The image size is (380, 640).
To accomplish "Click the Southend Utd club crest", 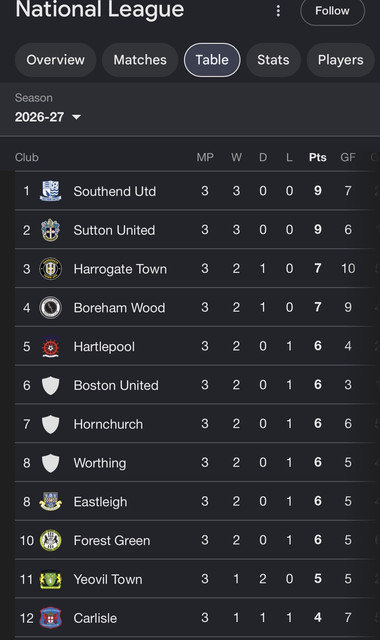I will tap(51, 191).
